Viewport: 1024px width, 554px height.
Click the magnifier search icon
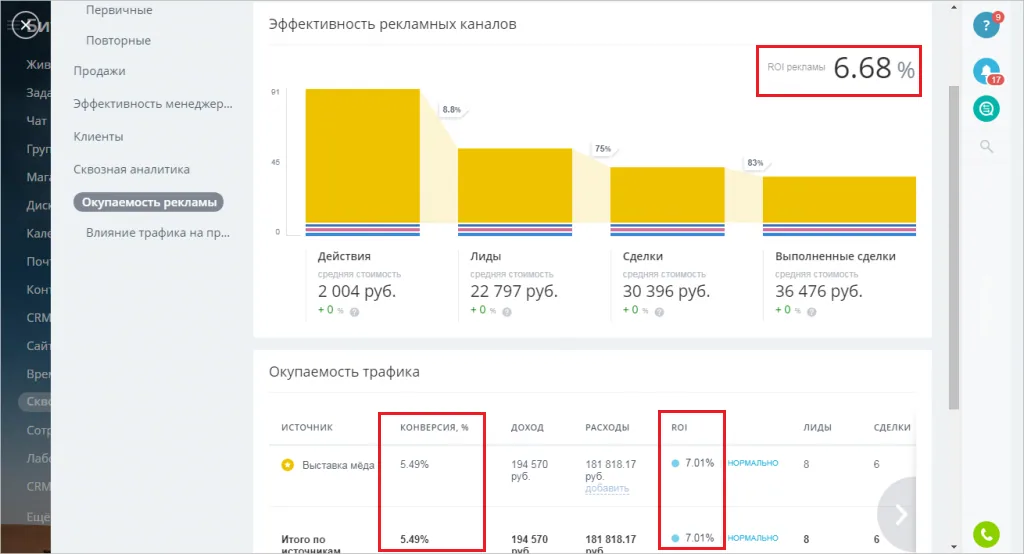pyautogui.click(x=986, y=146)
